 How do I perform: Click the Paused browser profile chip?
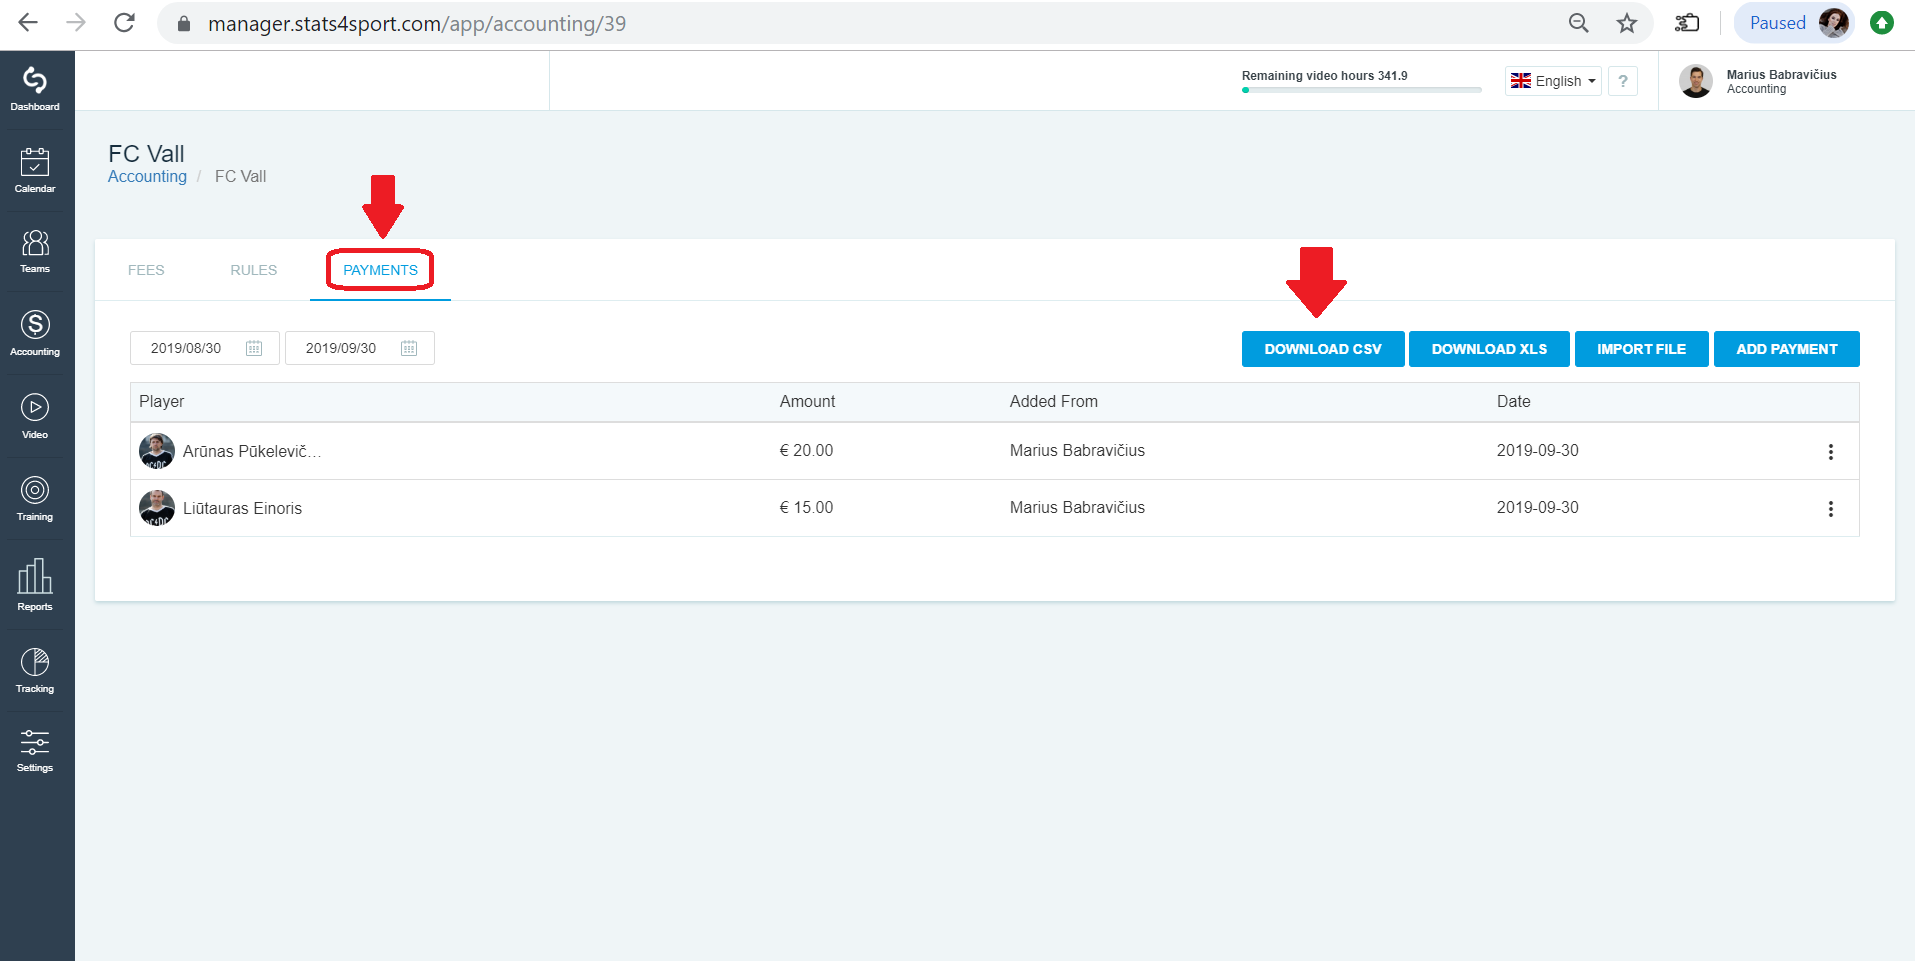click(x=1795, y=23)
